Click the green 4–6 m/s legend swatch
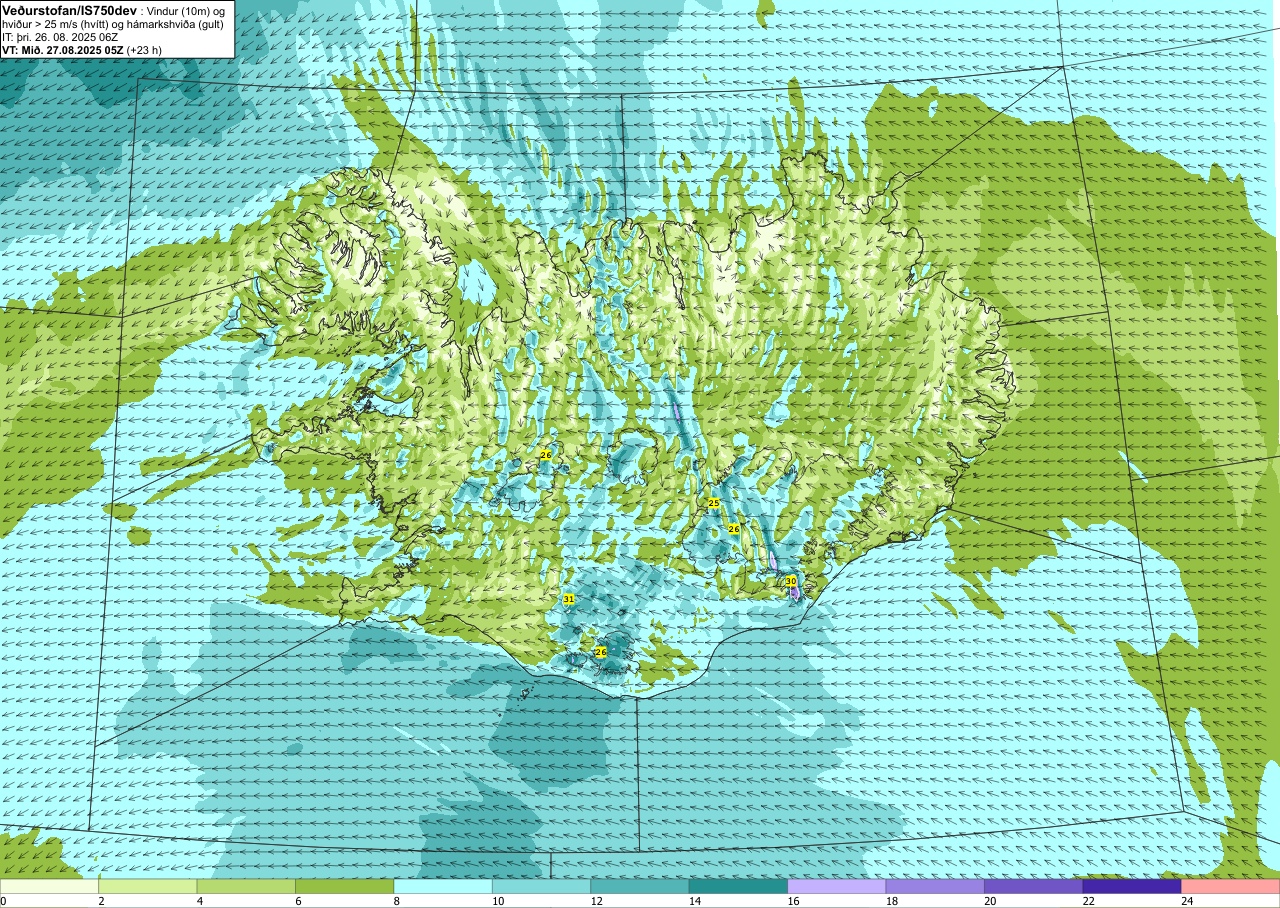 246,886
